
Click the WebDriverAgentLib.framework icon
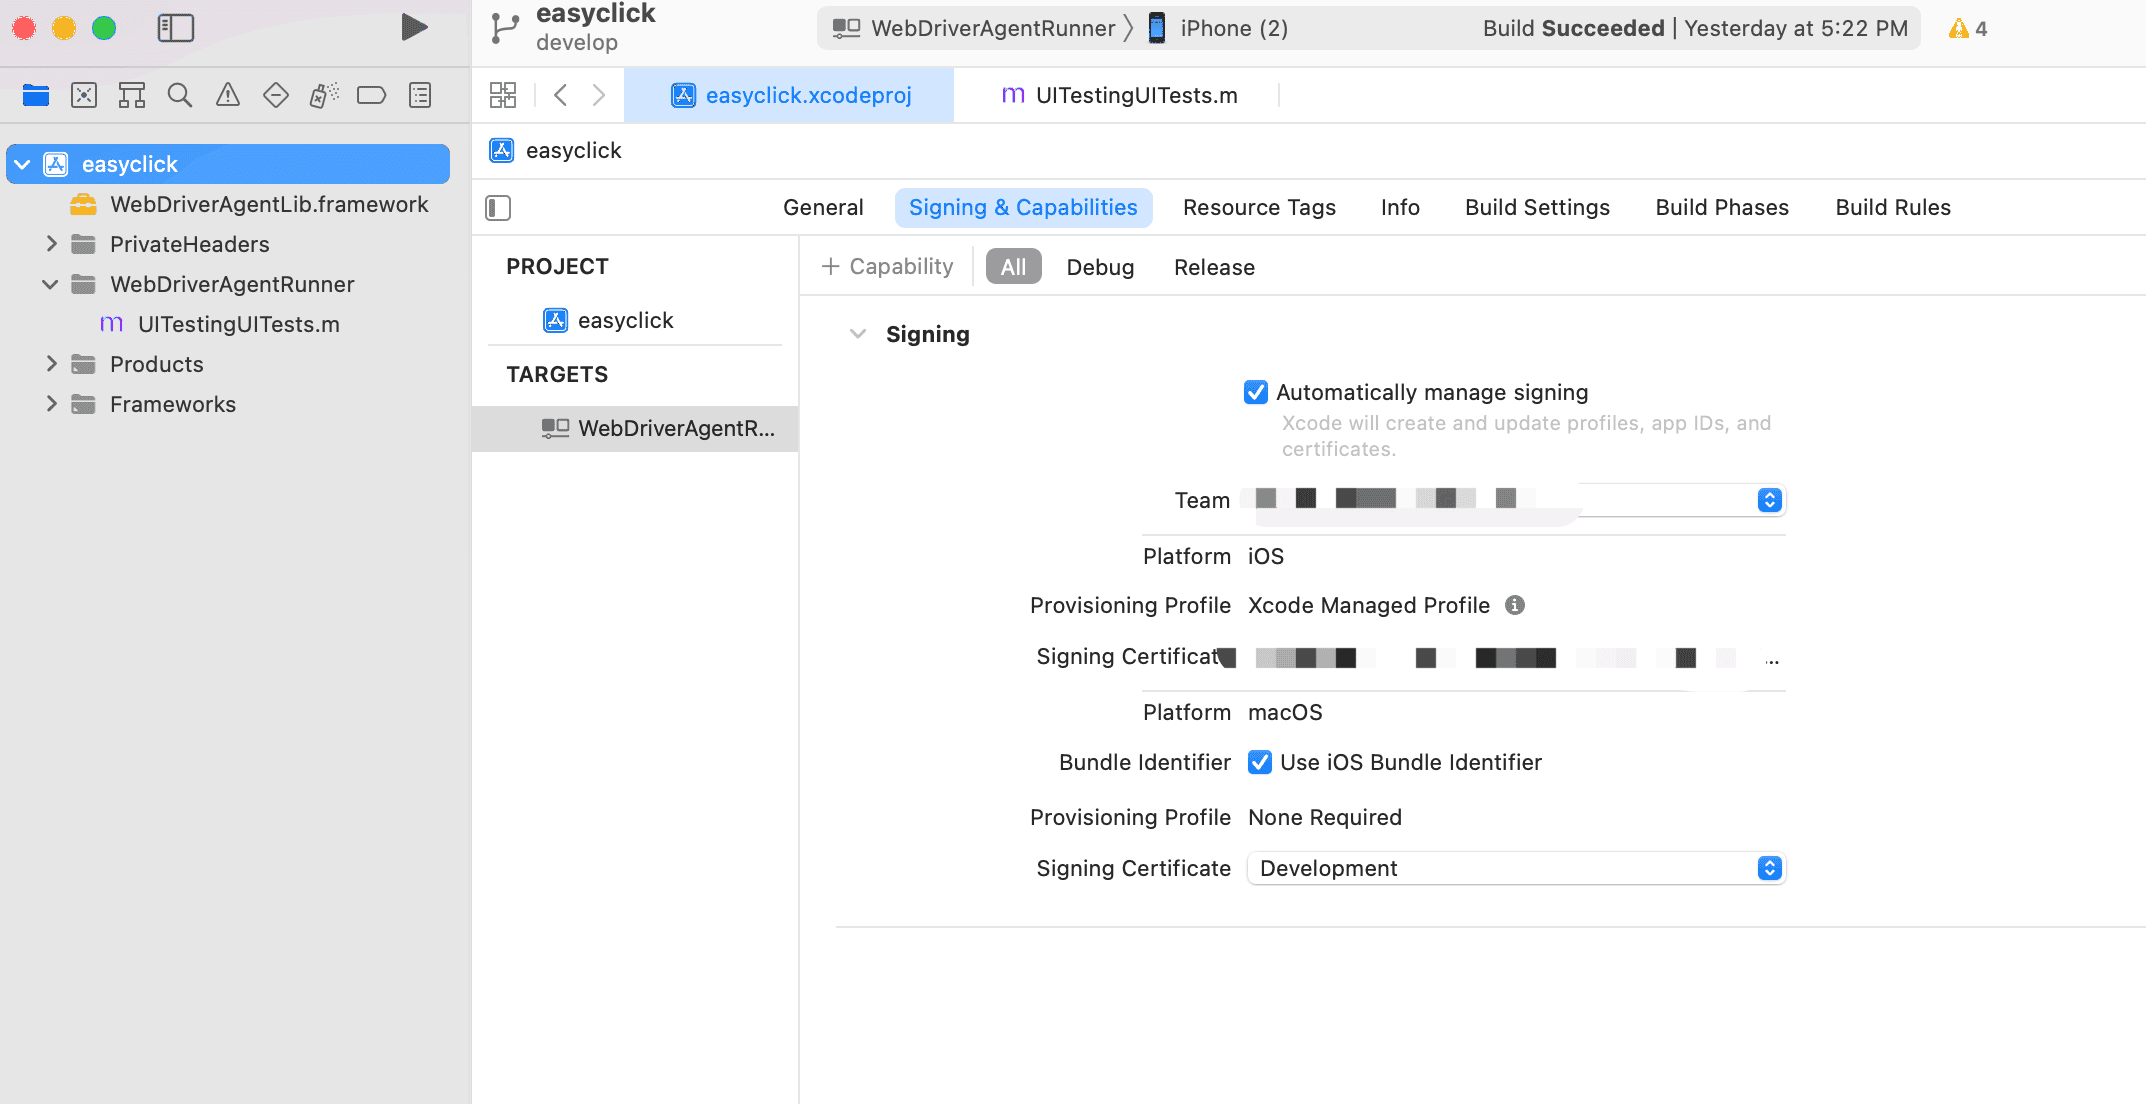(x=86, y=203)
